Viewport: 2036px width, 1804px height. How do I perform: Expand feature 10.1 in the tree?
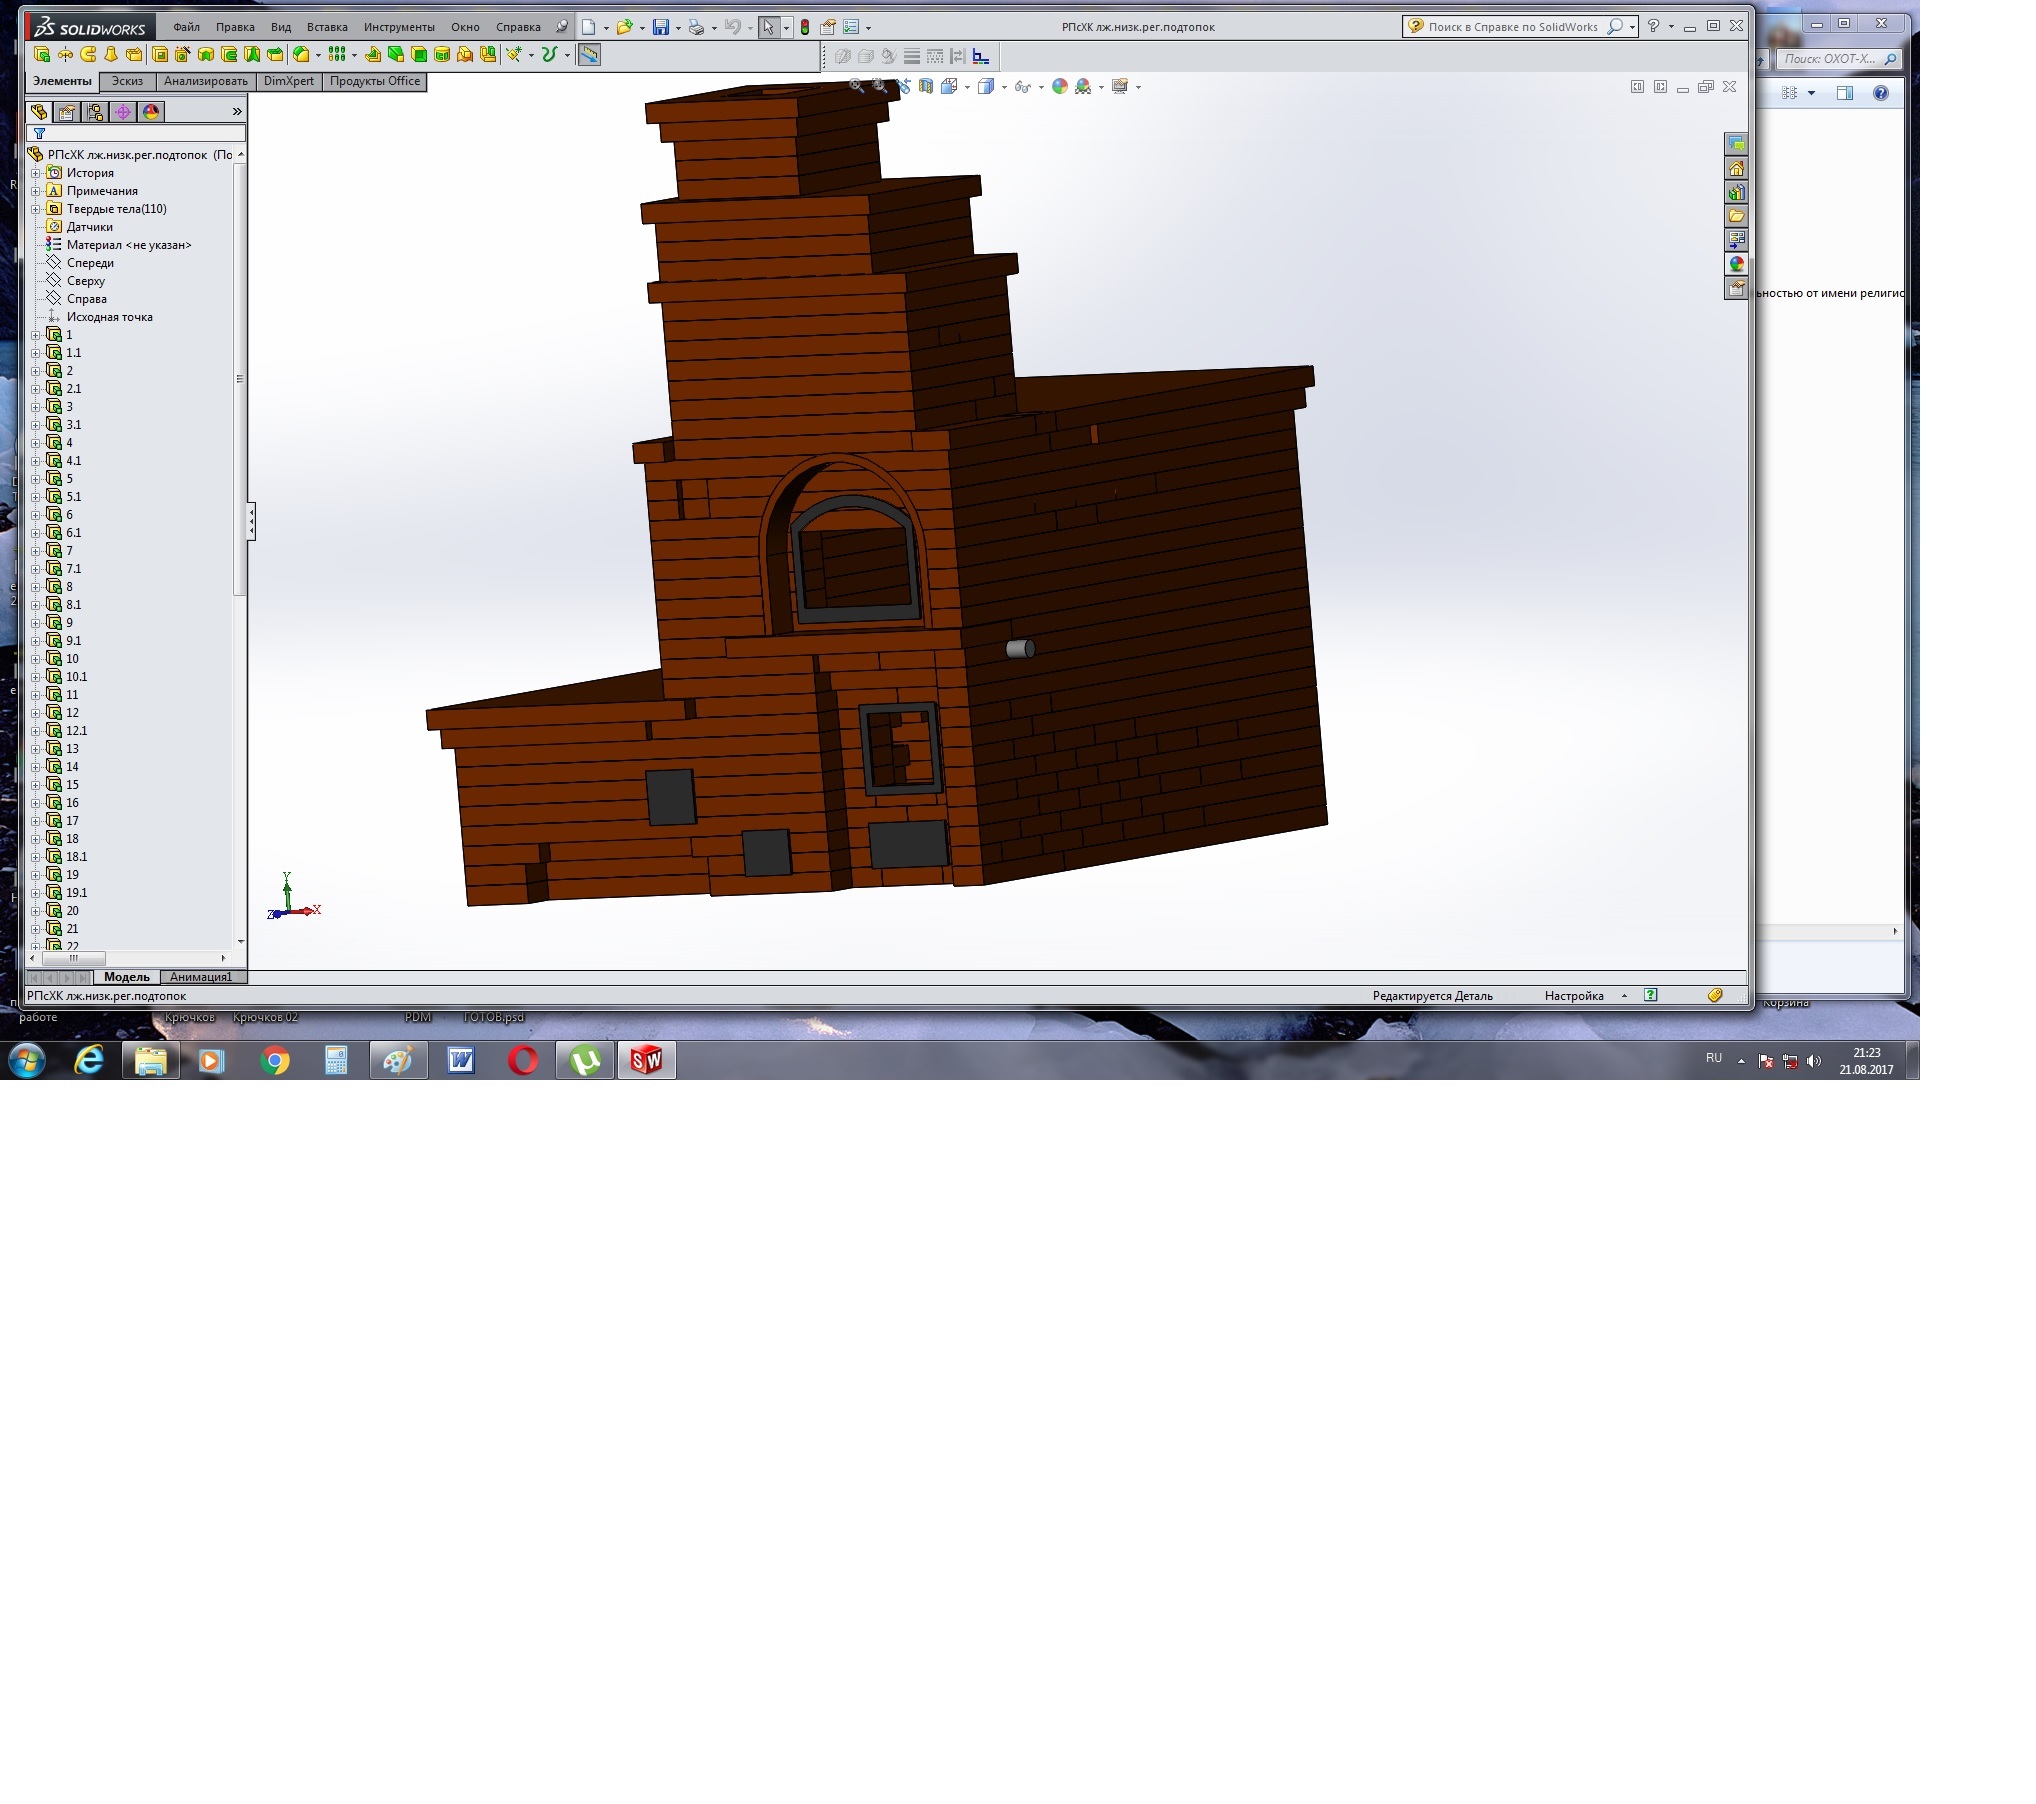tap(36, 677)
